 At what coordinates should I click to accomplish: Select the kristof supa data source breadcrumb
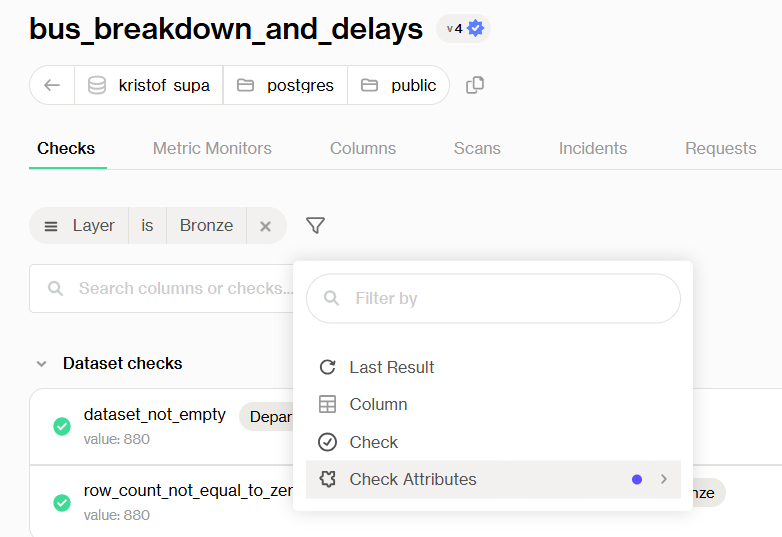[x=149, y=85]
